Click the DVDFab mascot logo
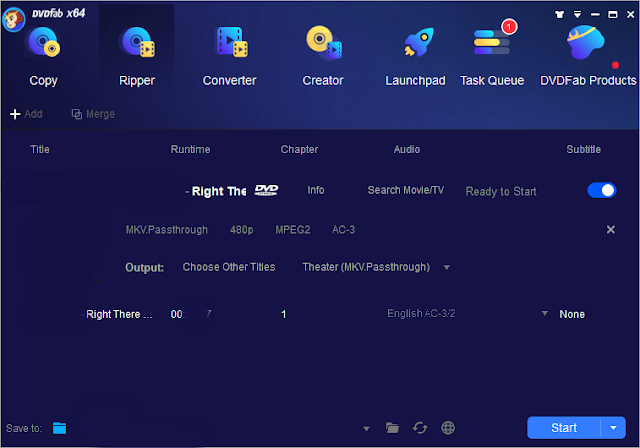640x448 pixels. tap(13, 19)
